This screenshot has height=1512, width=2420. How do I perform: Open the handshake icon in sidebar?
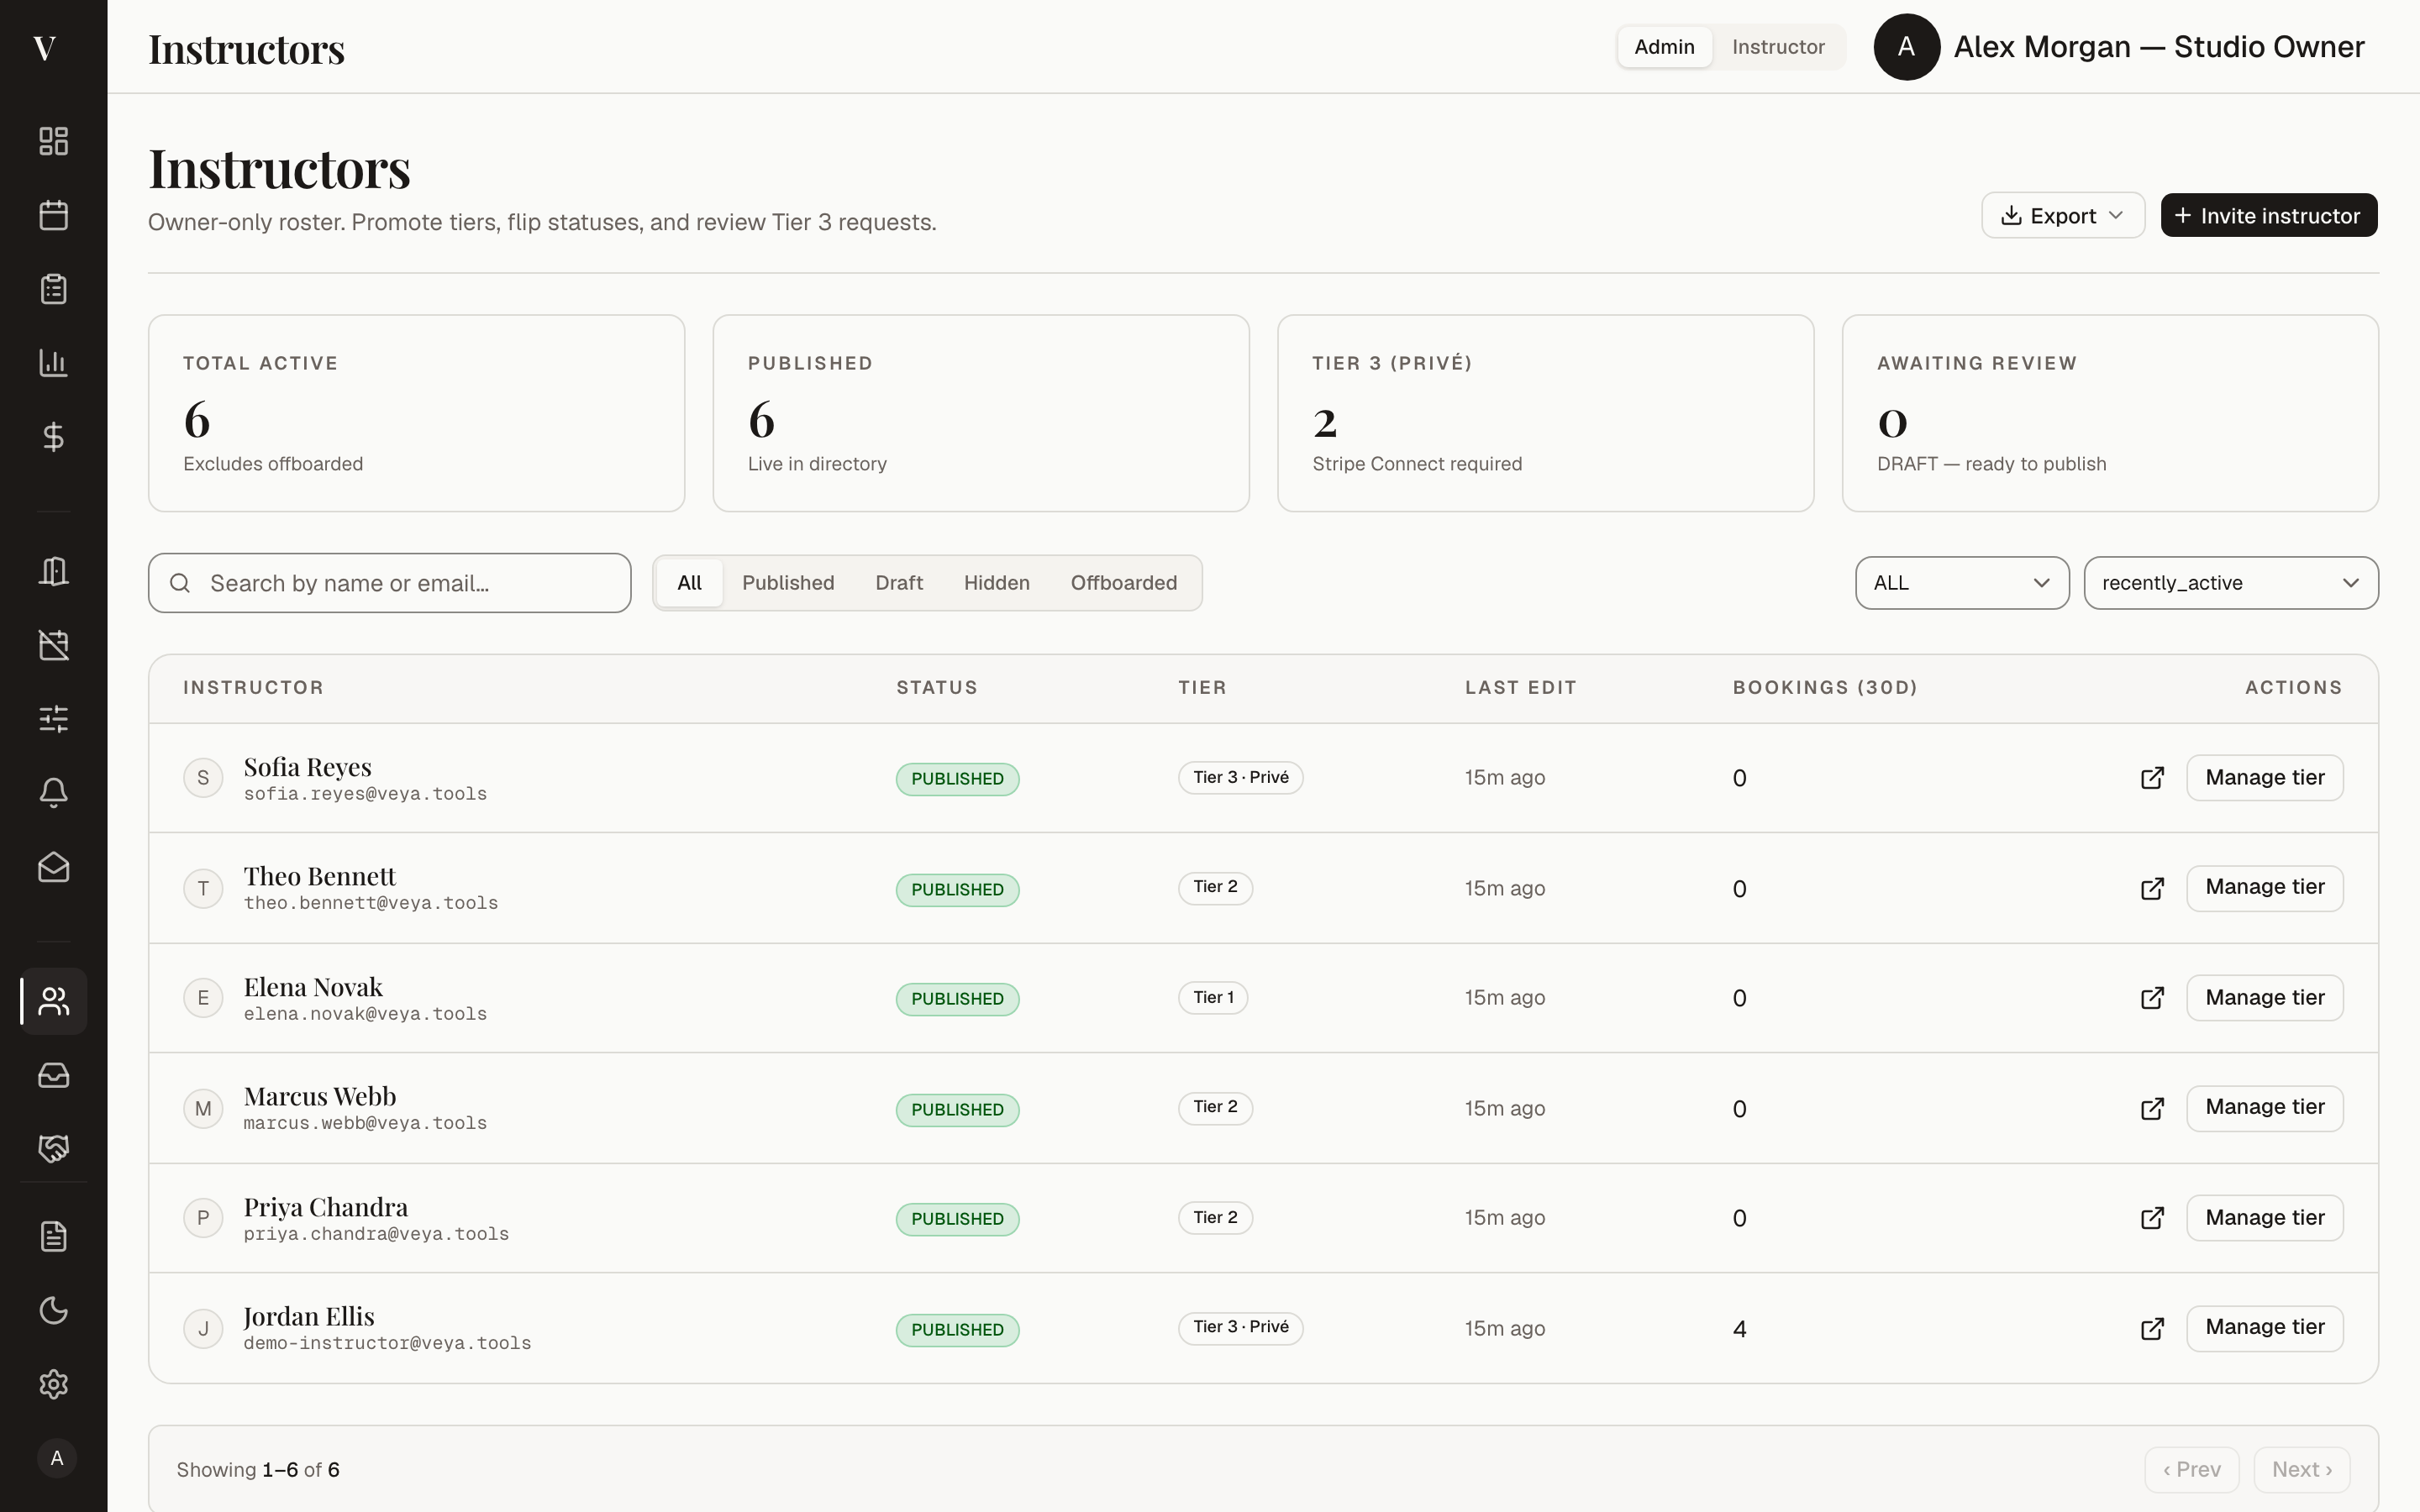[53, 1148]
